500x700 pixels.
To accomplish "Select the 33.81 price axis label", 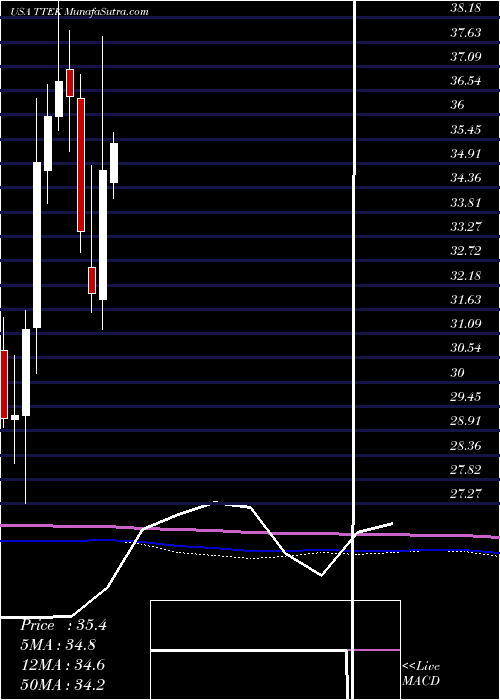I will (466, 203).
